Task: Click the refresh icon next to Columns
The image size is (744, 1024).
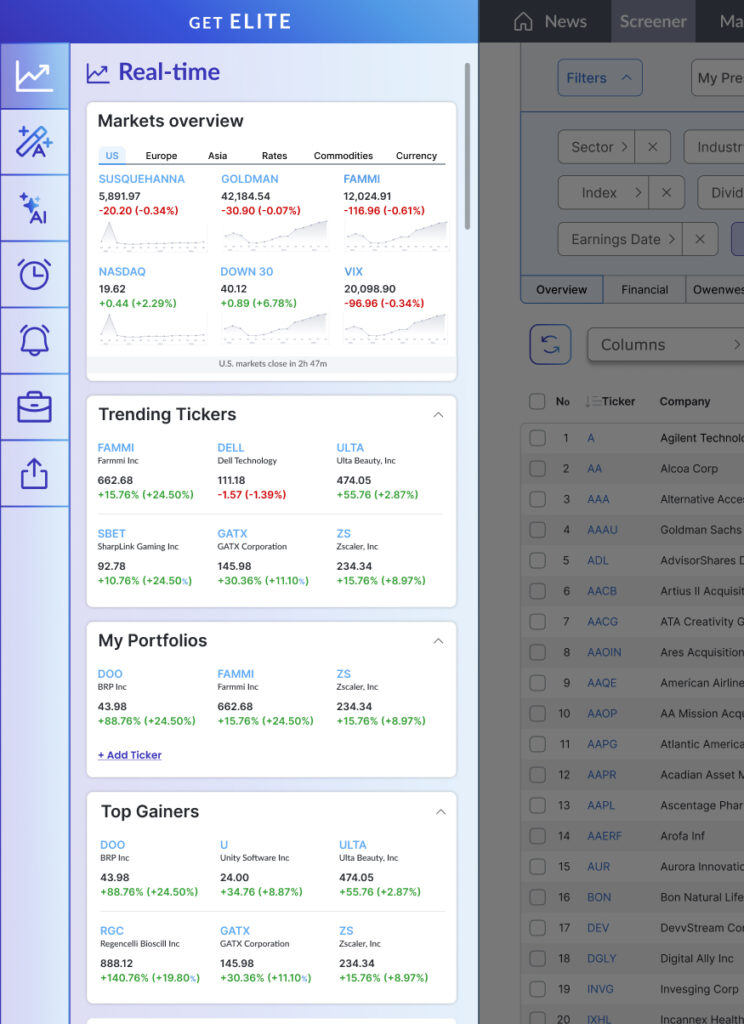Action: (550, 344)
